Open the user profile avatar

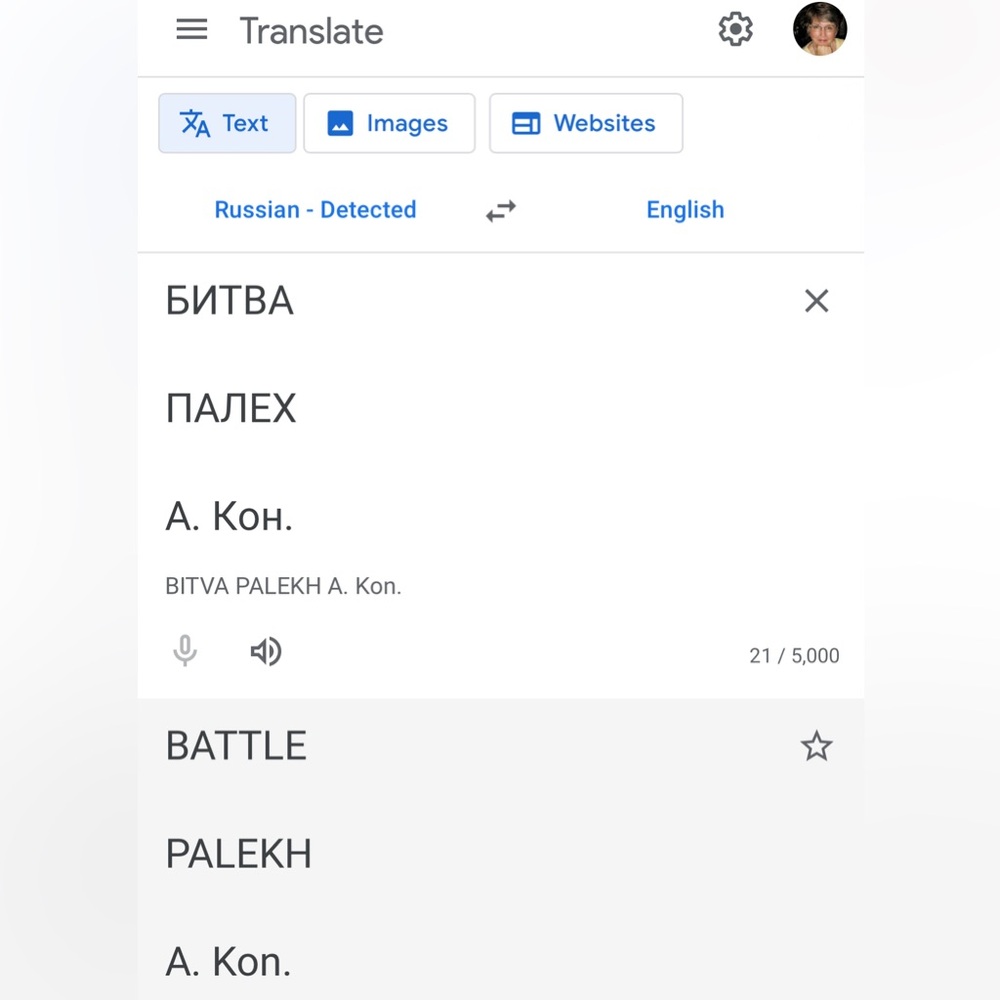(820, 29)
